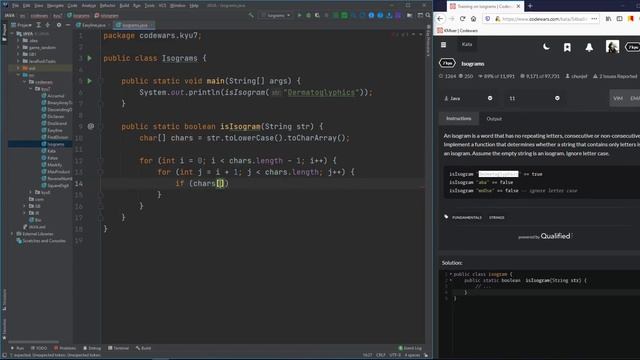640x360 pixels.
Task: Toggle Firefox sidebar icon
Action: (x=619, y=19)
